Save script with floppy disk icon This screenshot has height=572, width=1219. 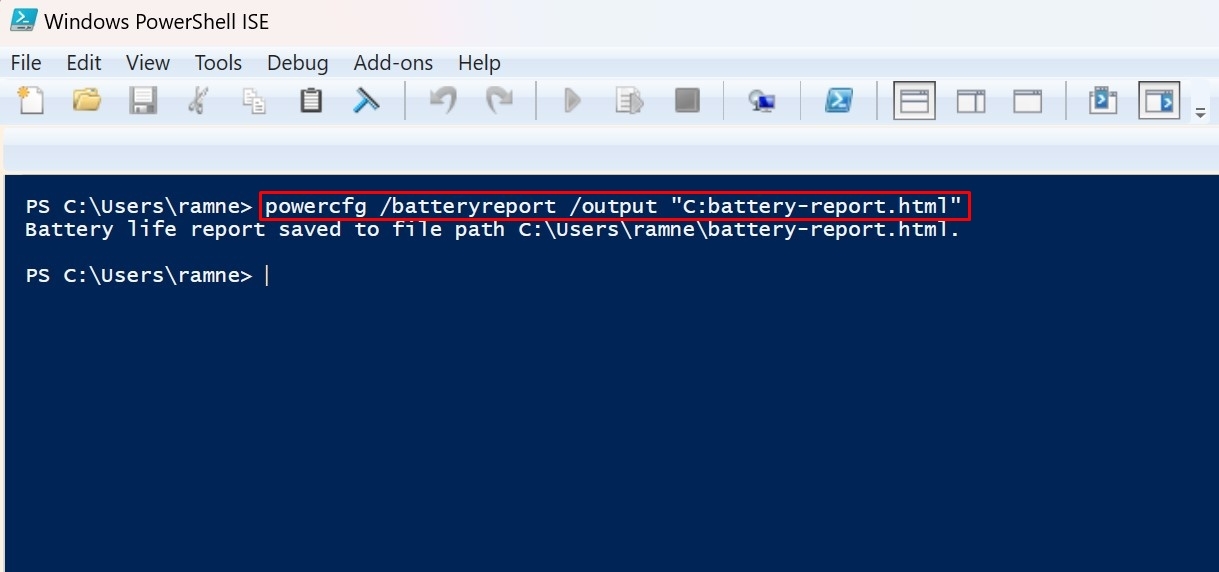point(143,100)
